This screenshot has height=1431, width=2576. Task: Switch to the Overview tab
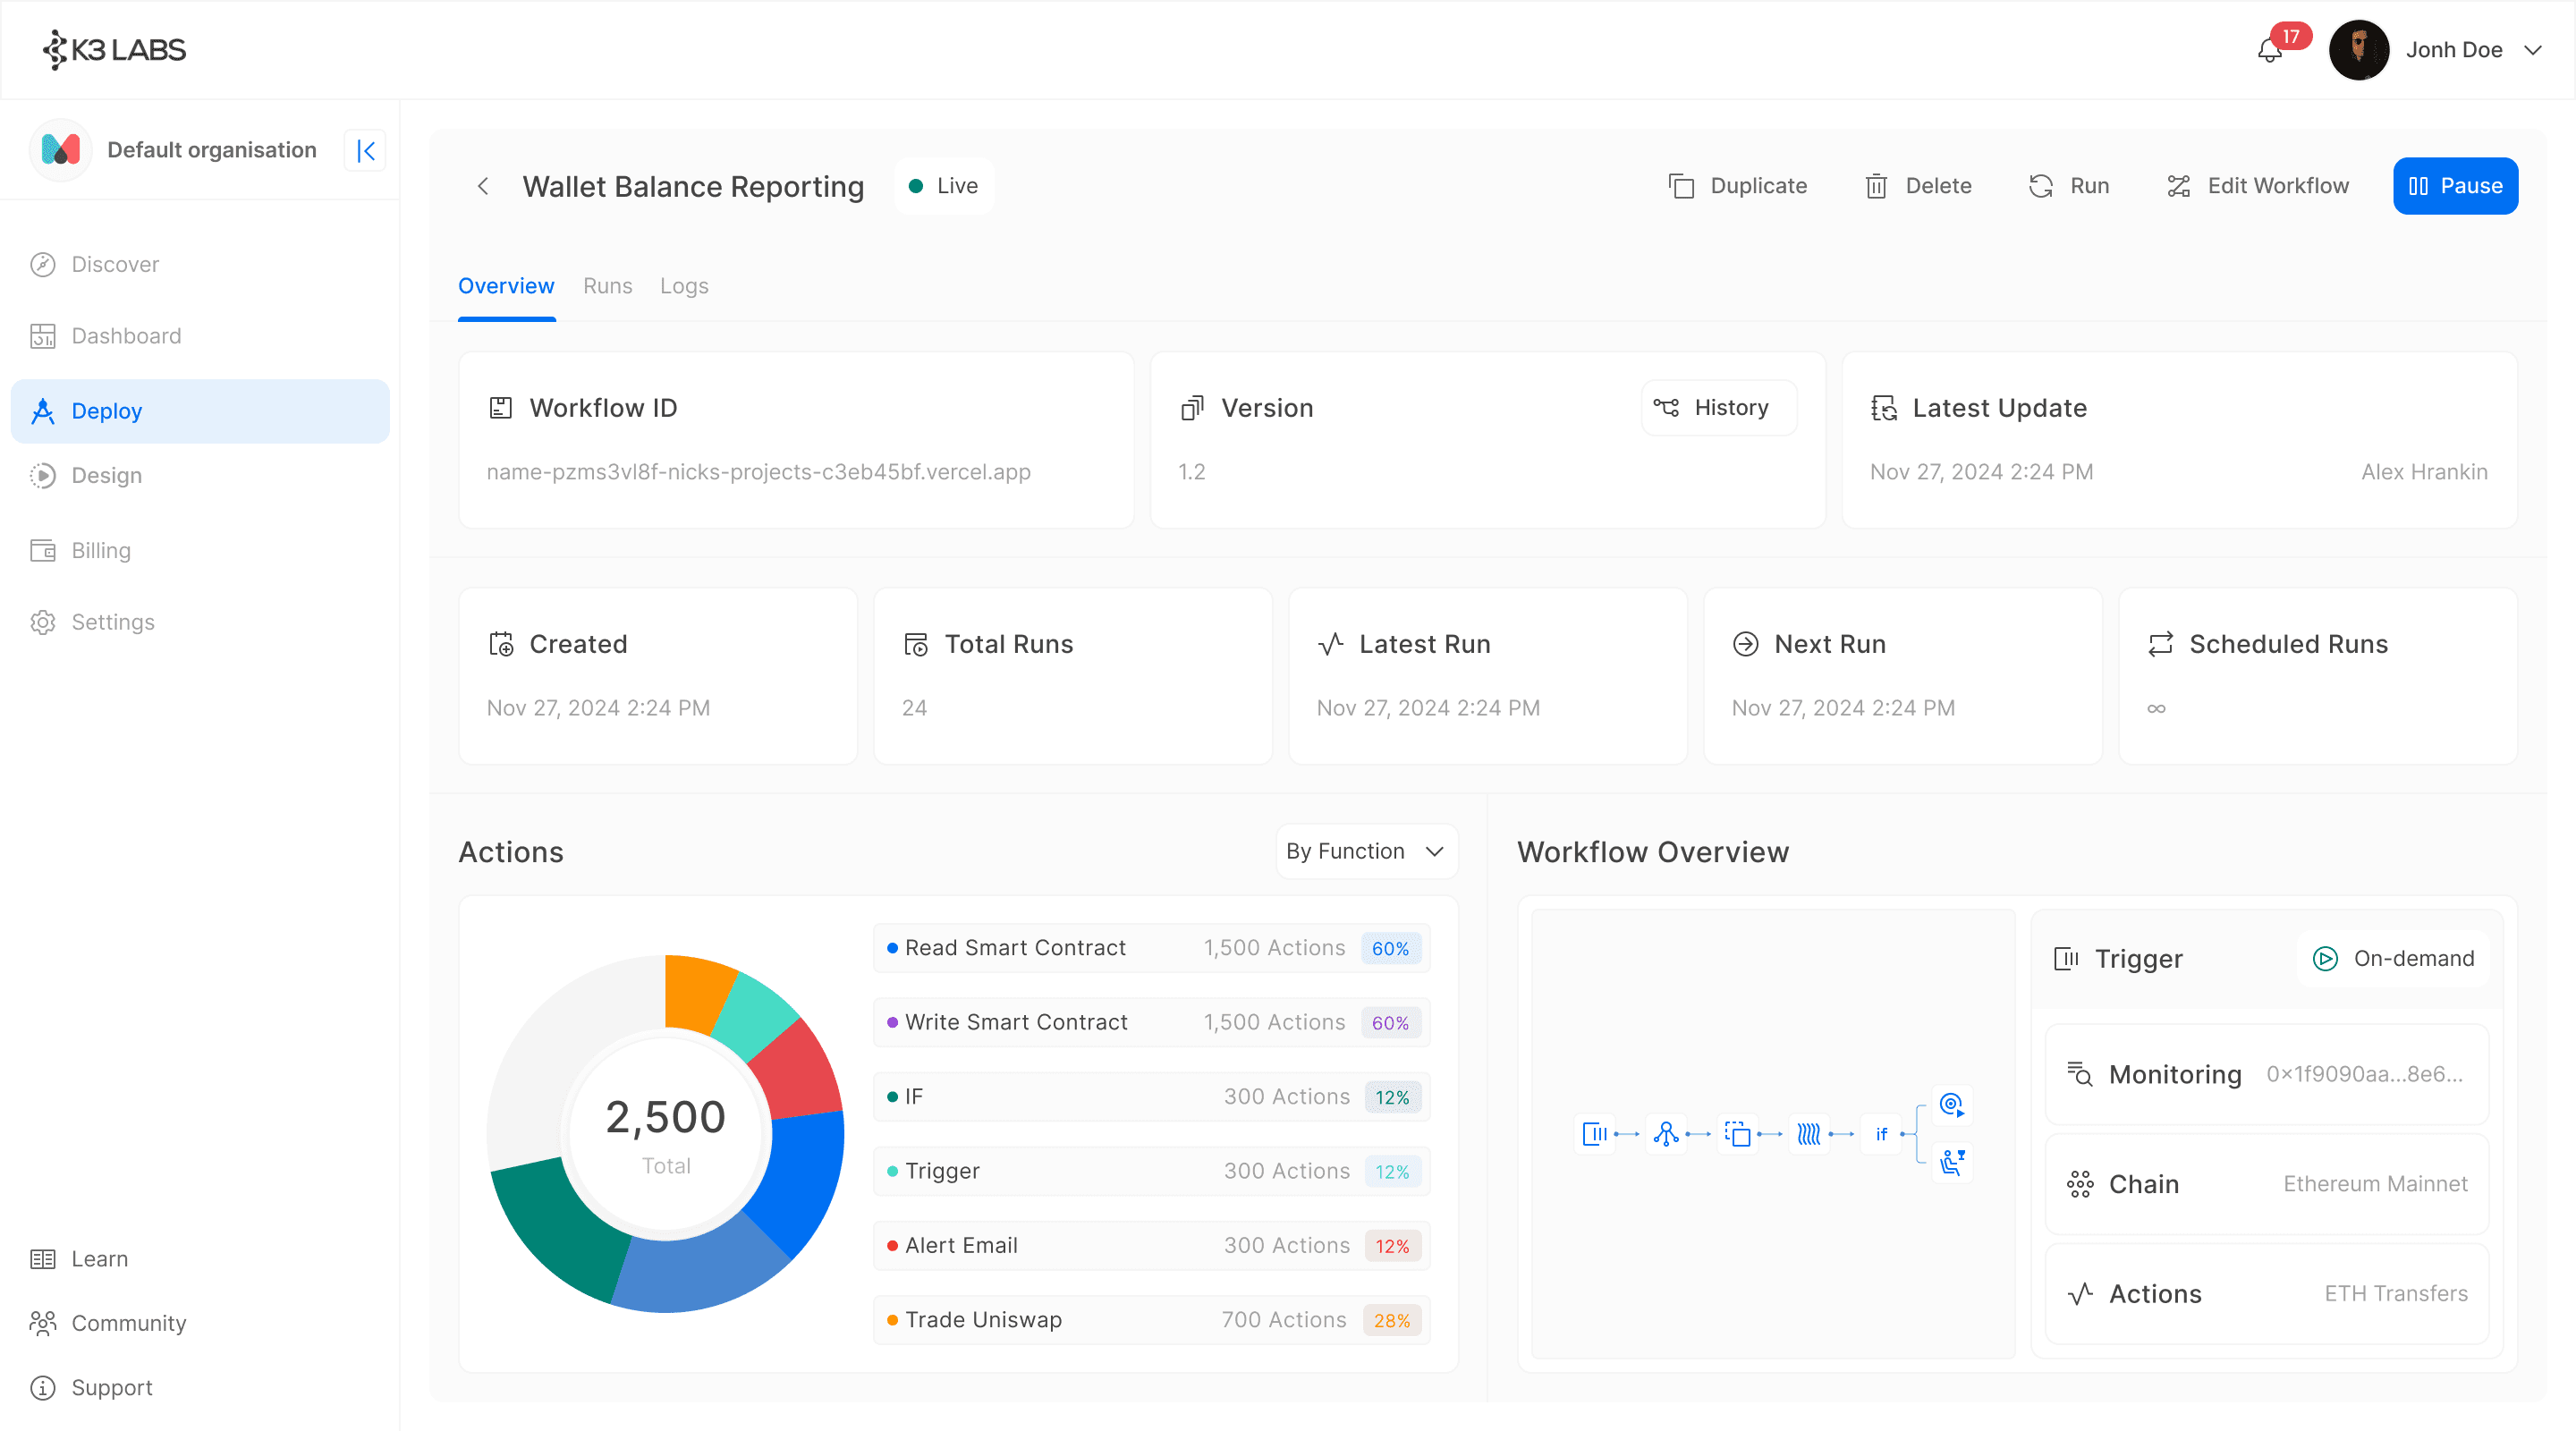(506, 286)
